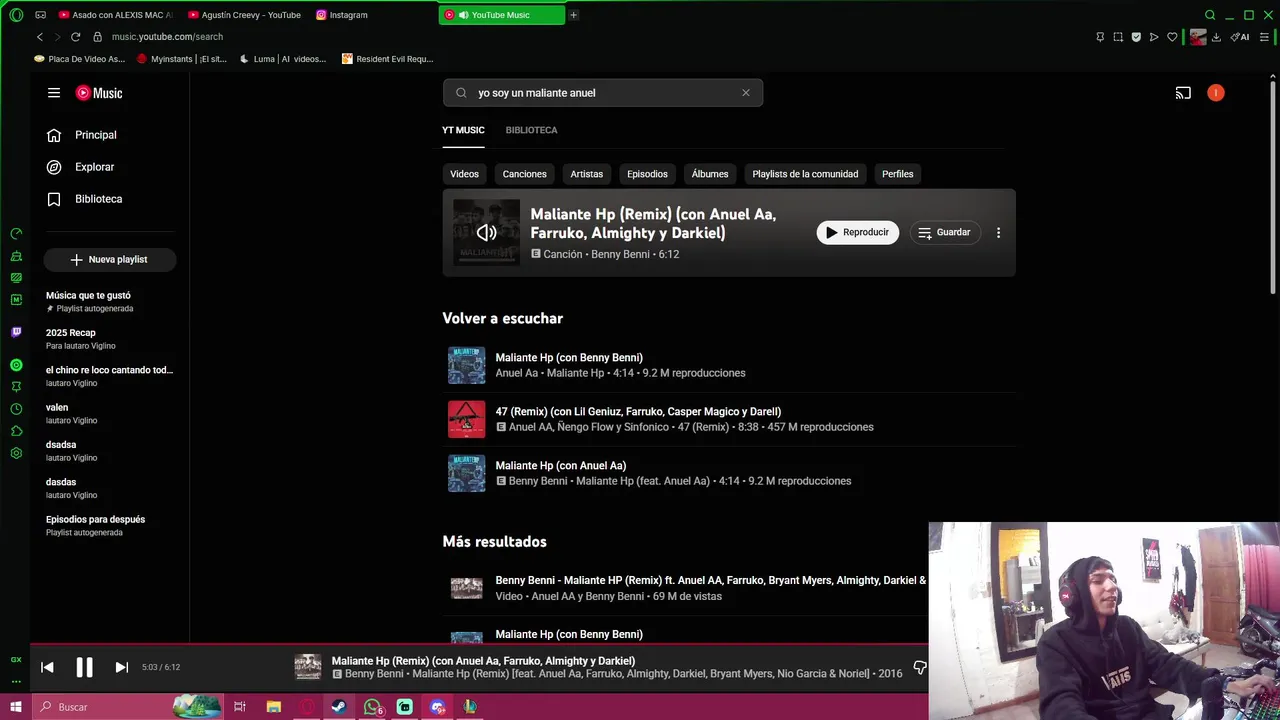Screen dimensions: 1280x720
Task: Open three-dot menu for top result
Action: pos(998,232)
